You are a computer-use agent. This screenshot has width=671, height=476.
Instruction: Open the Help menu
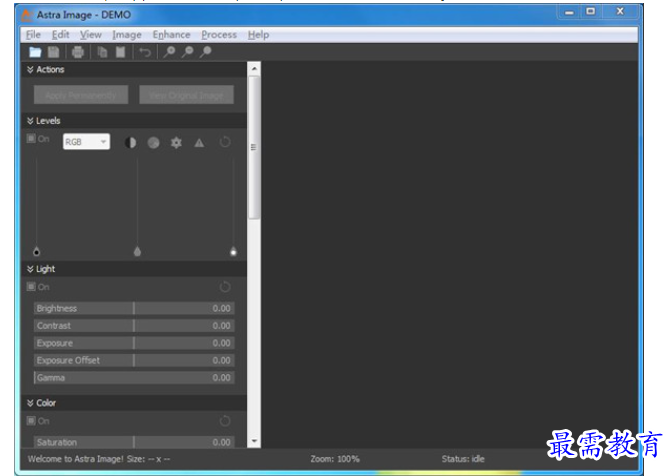click(258, 35)
